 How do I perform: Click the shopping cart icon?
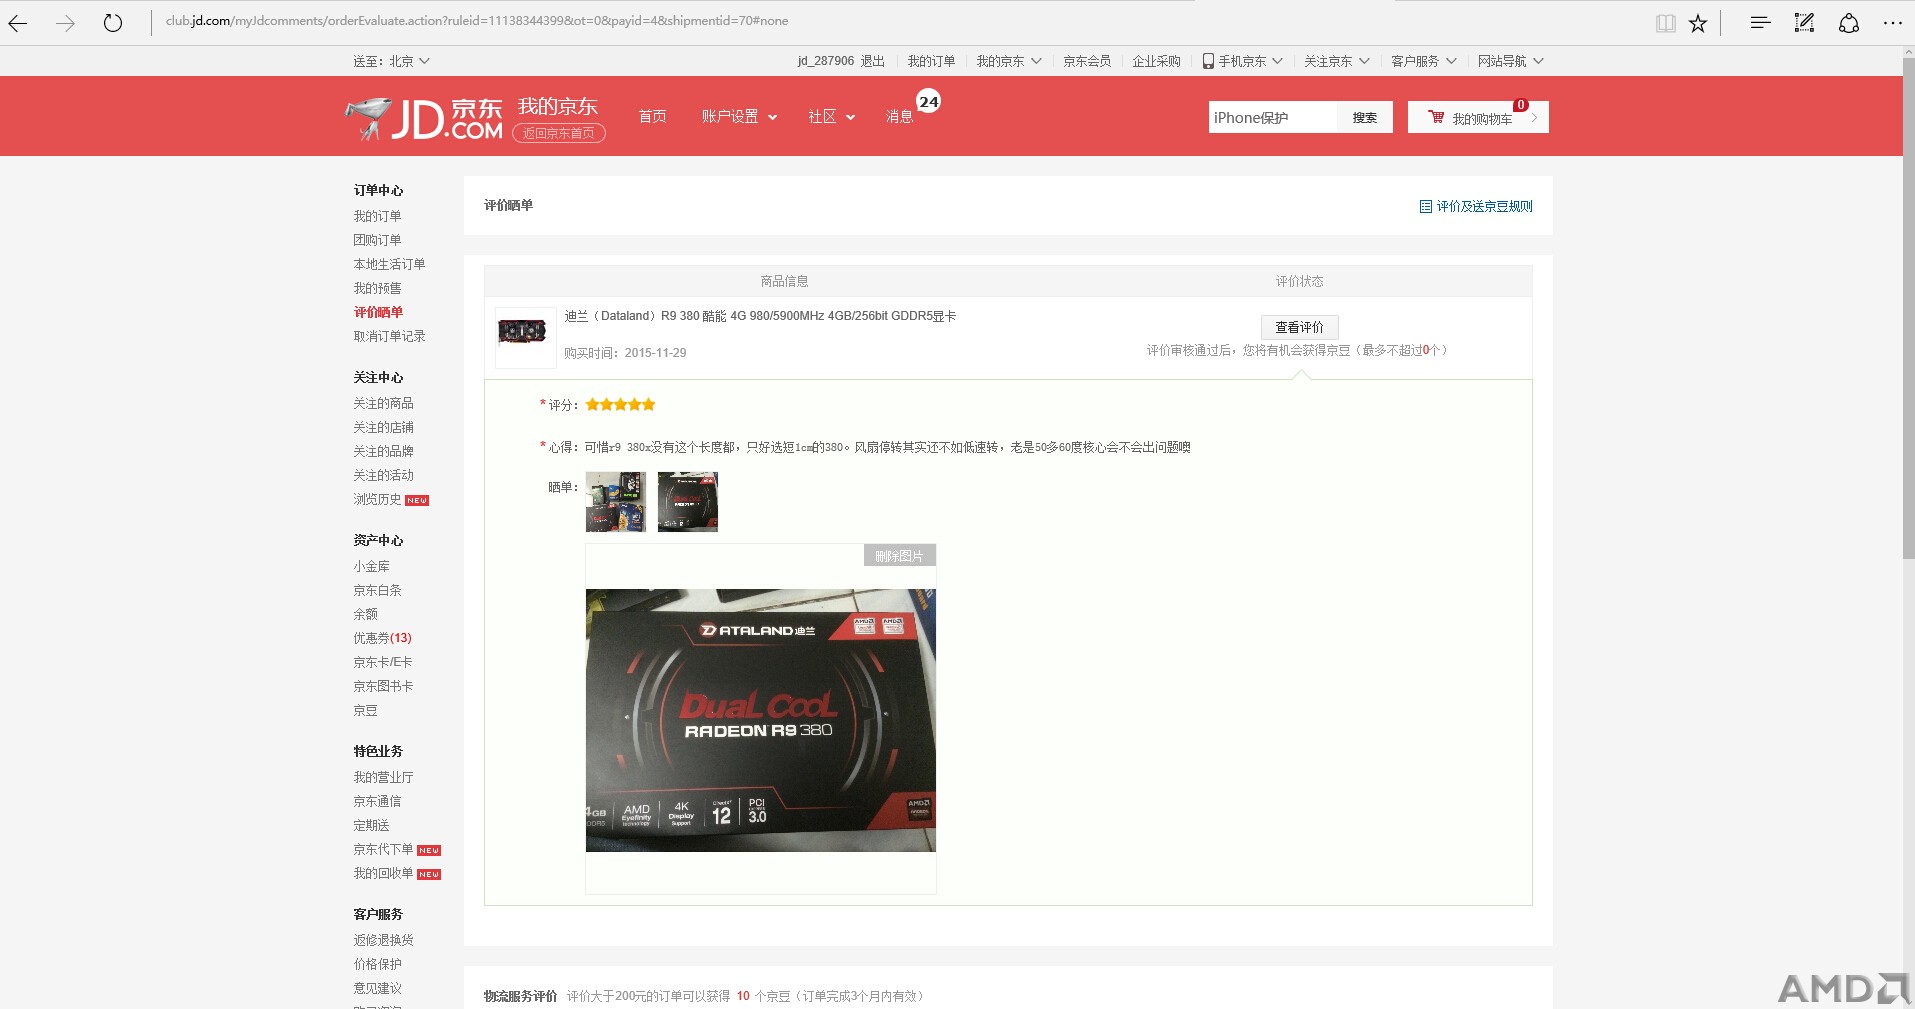pos(1436,117)
